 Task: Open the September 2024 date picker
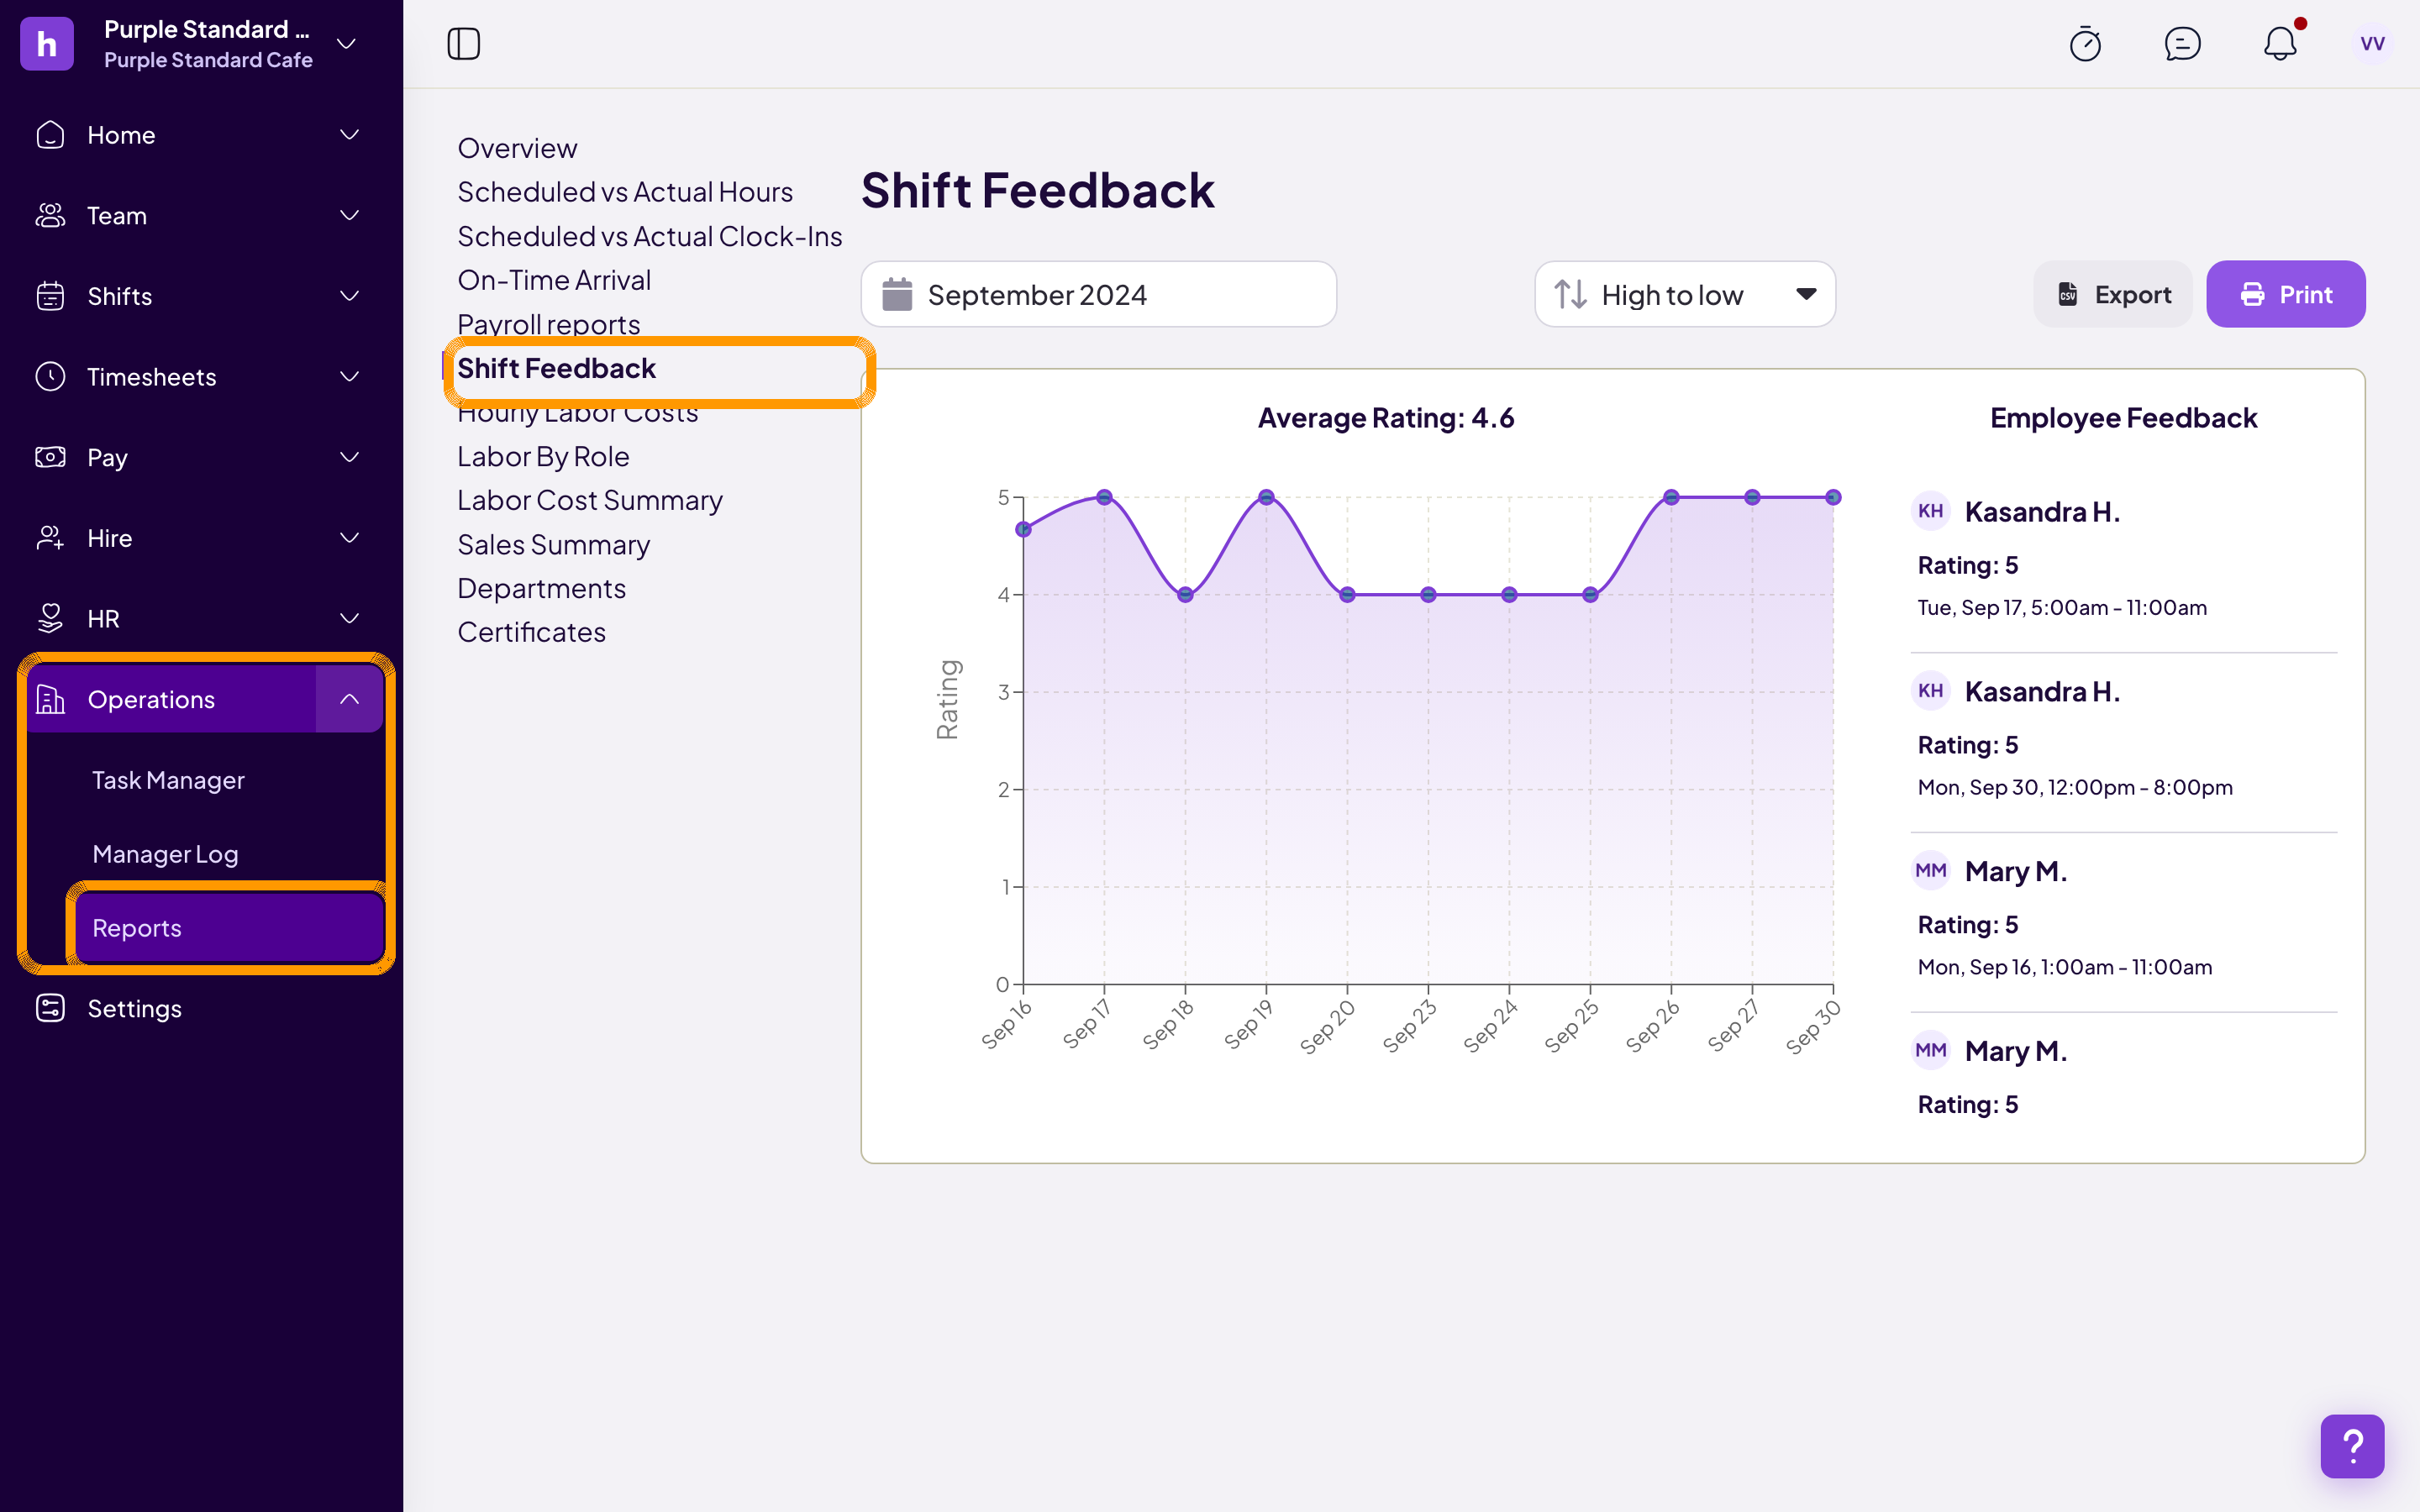pos(1098,294)
